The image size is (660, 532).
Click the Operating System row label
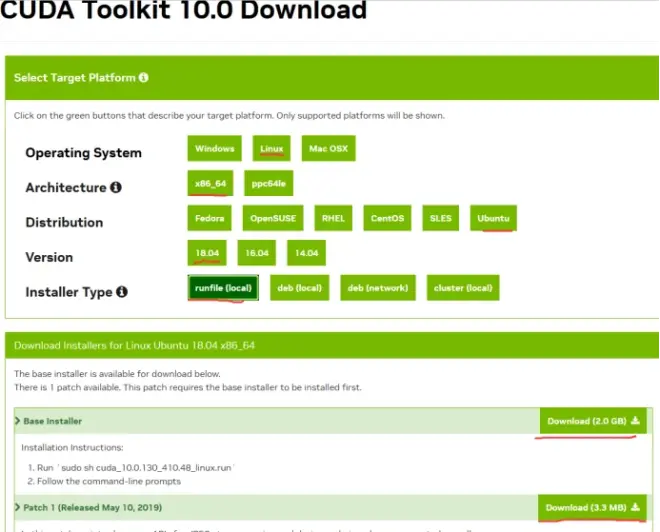(x=83, y=152)
